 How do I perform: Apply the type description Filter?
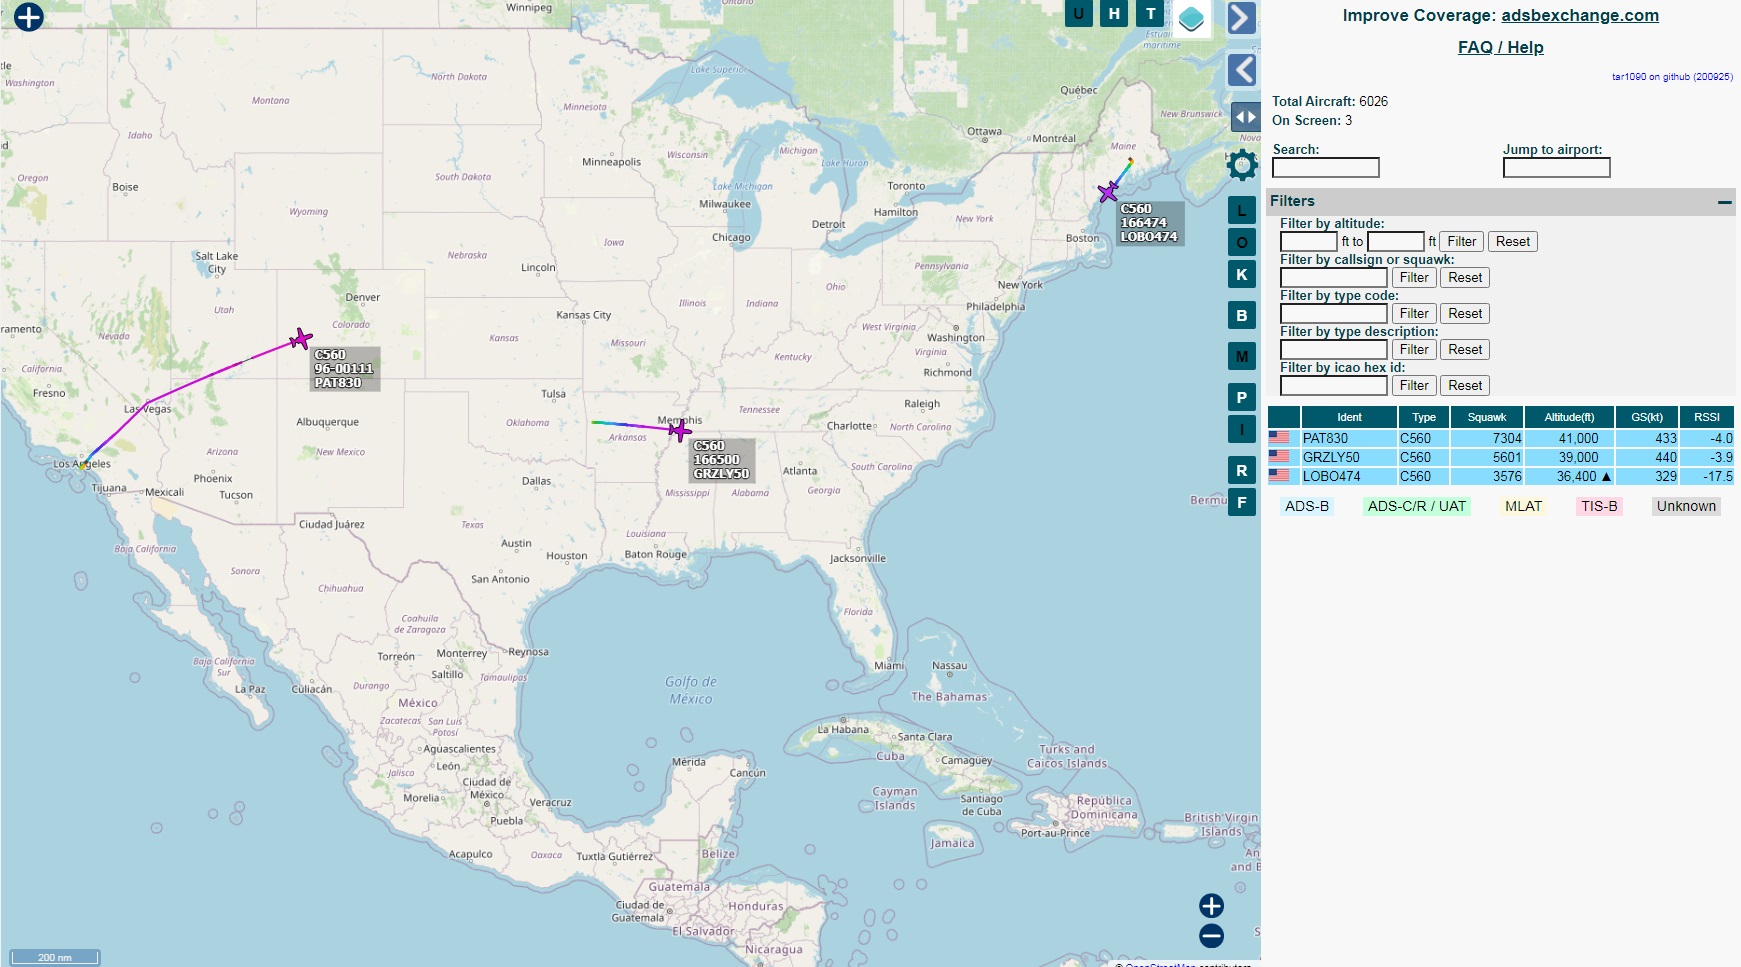[x=1414, y=349]
